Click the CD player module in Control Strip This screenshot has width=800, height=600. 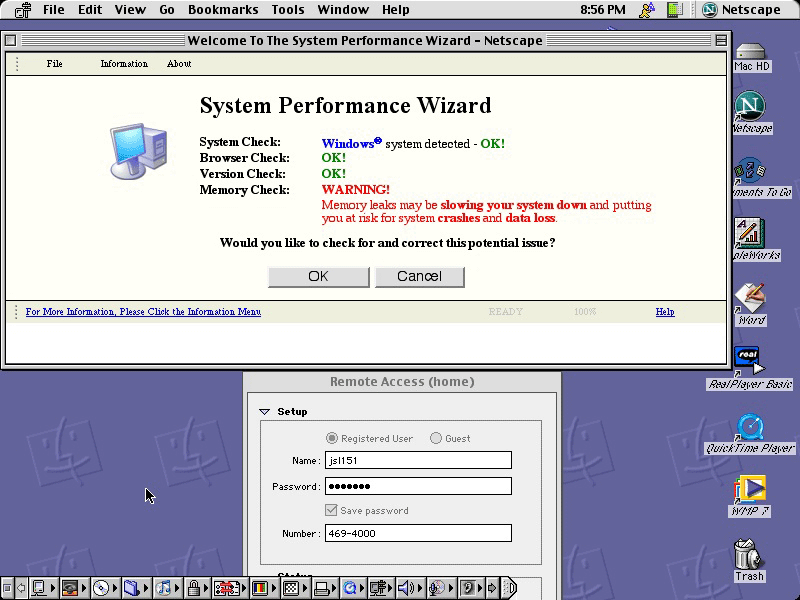[101, 588]
